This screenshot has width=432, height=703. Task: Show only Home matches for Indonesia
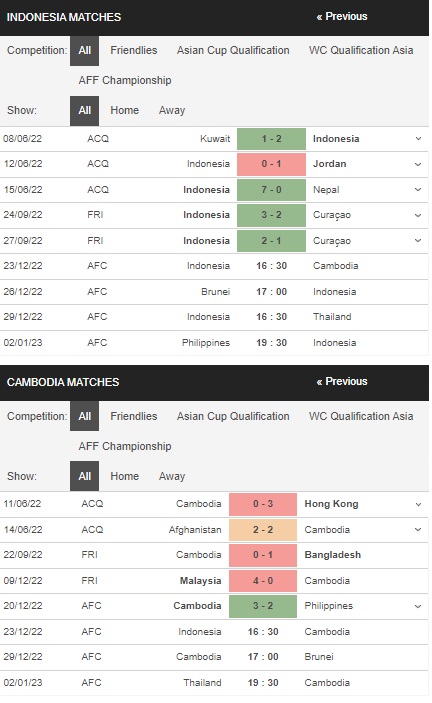[125, 110]
